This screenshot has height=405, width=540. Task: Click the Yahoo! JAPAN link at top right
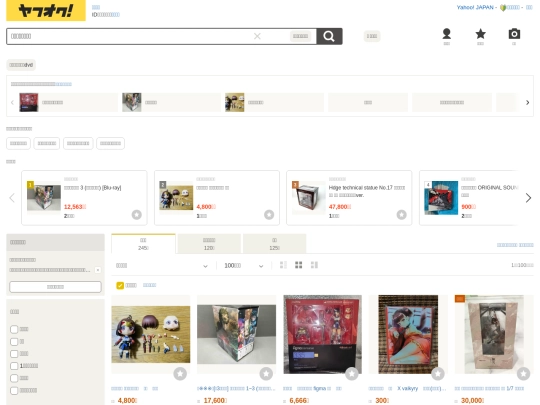point(475,7)
